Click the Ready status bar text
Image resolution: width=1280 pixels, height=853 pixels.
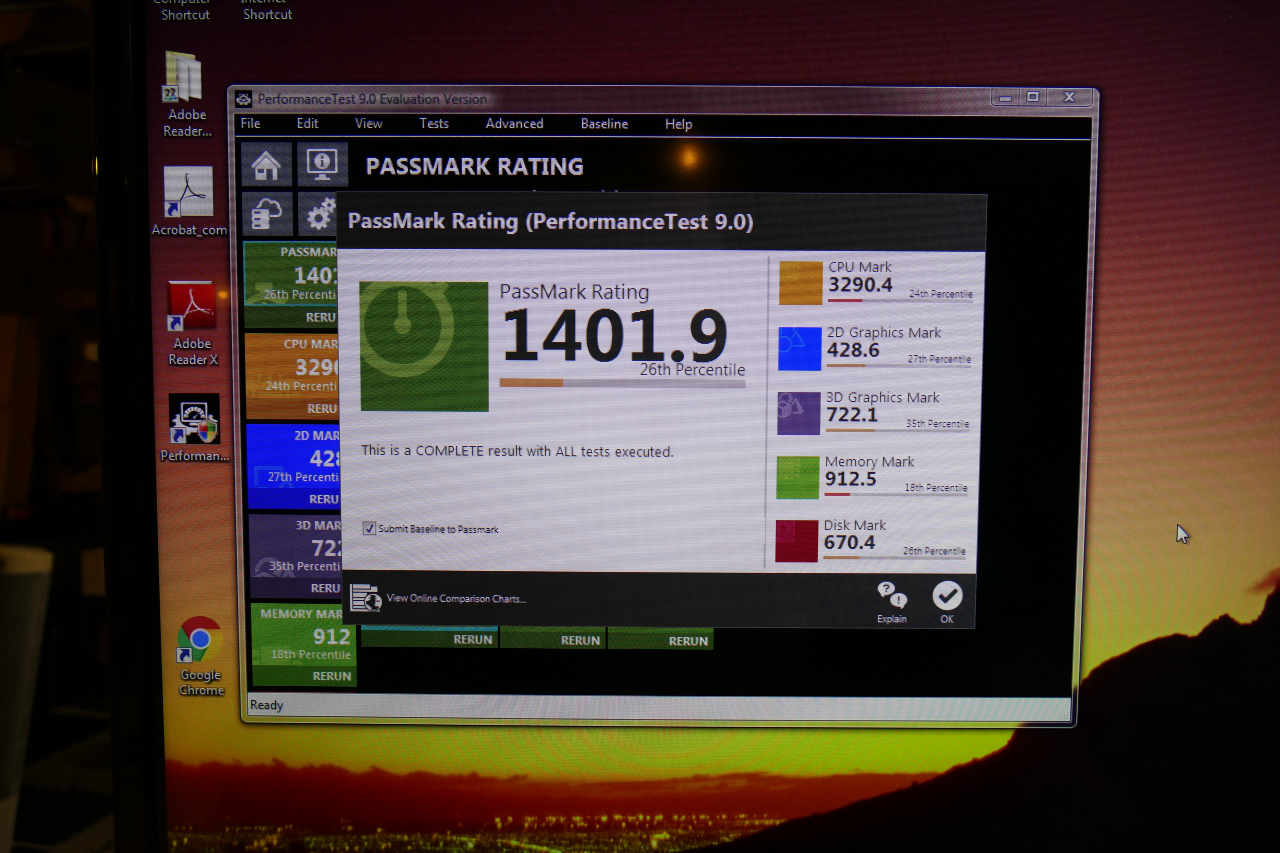click(267, 705)
